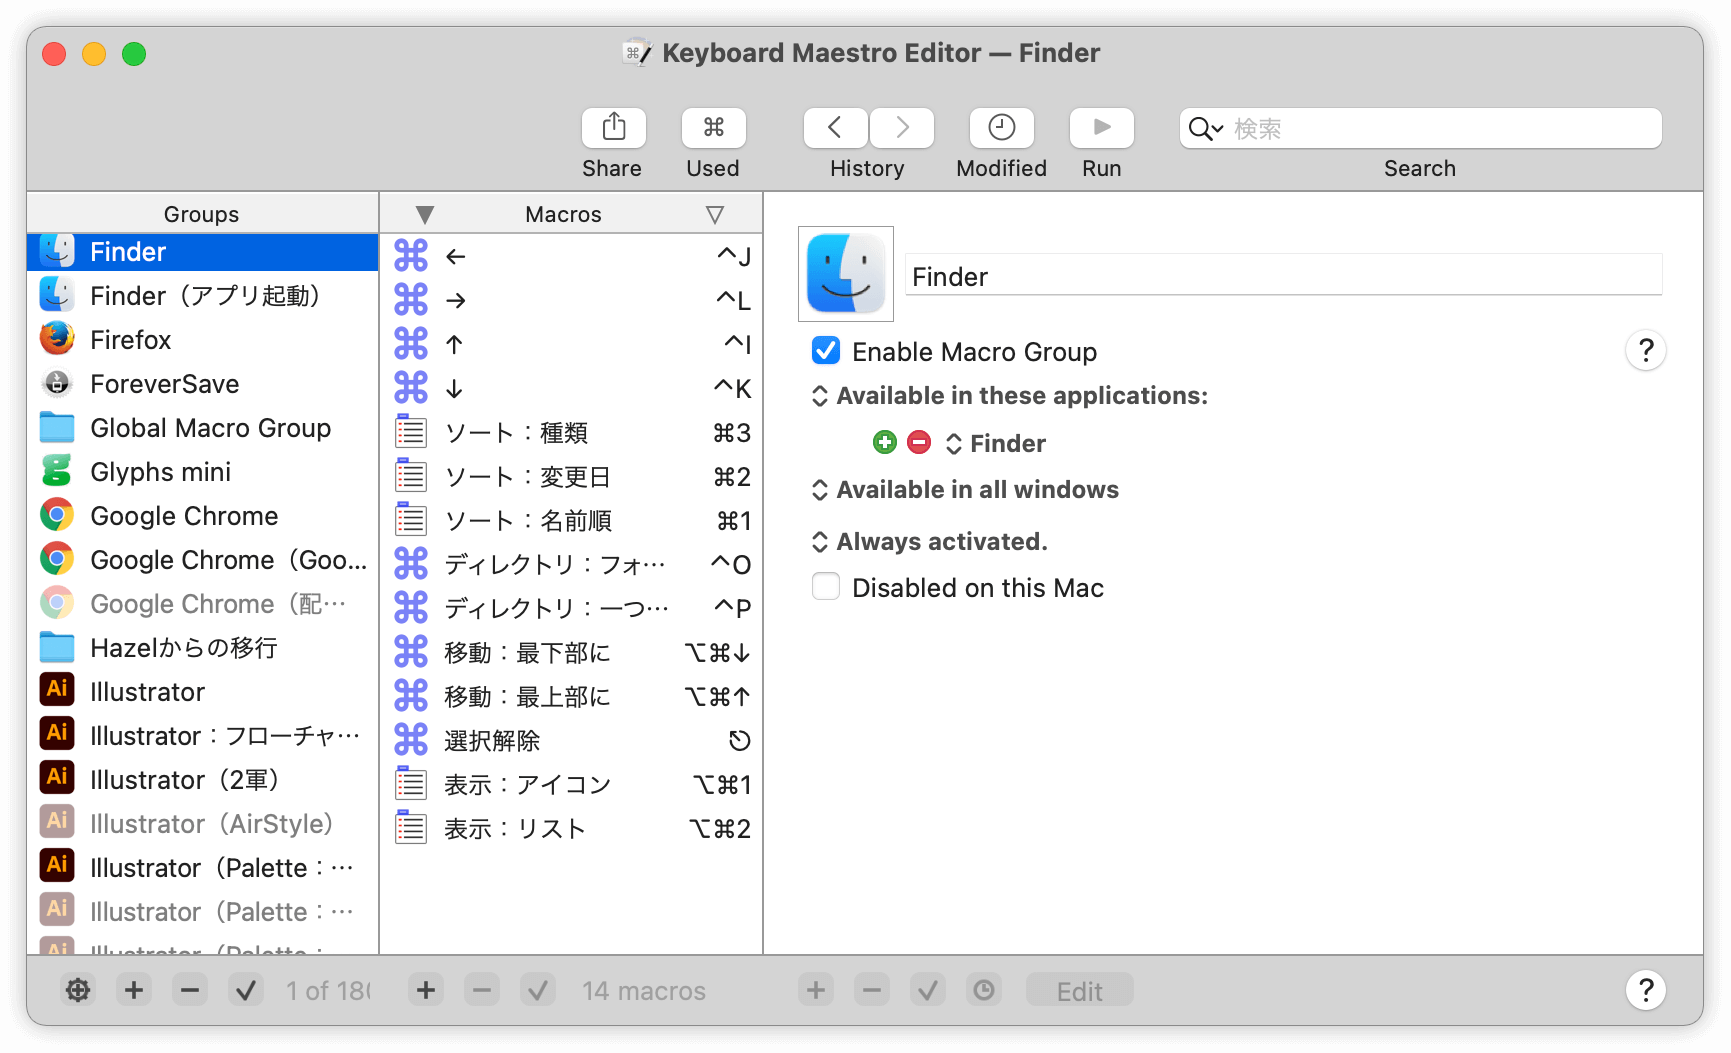Uncheck Enable Macro Group
Screen dimensions: 1731x1053
[x=826, y=351]
